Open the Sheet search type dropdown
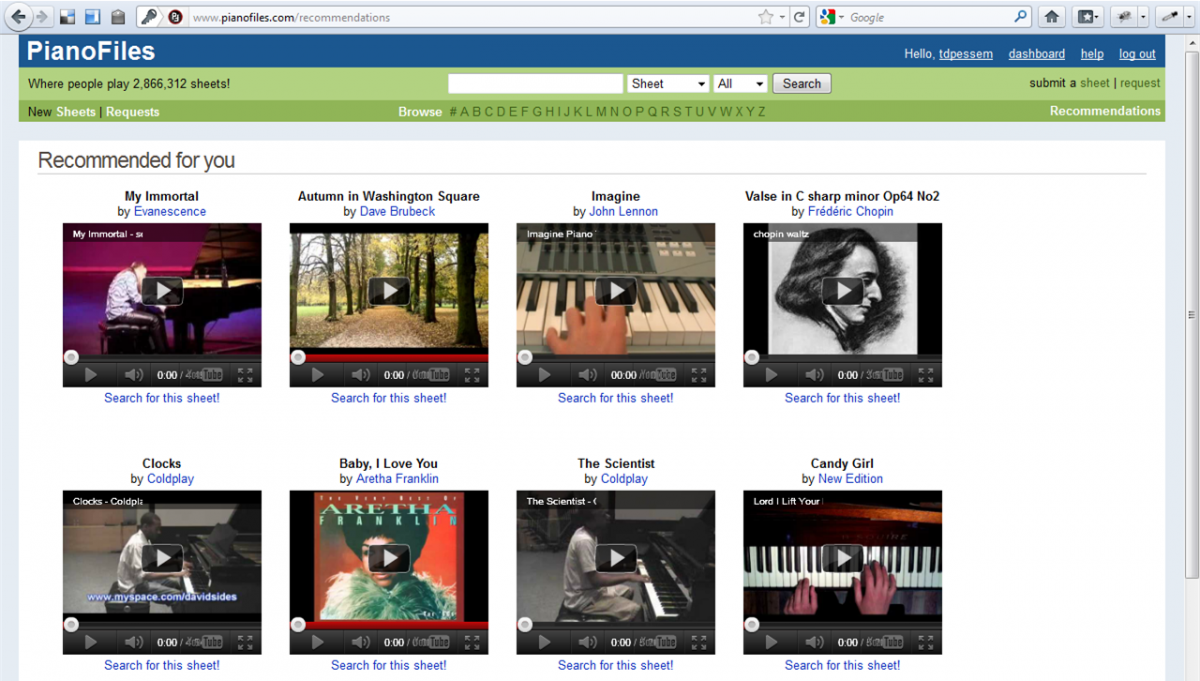The height and width of the screenshot is (681, 1200). click(668, 84)
